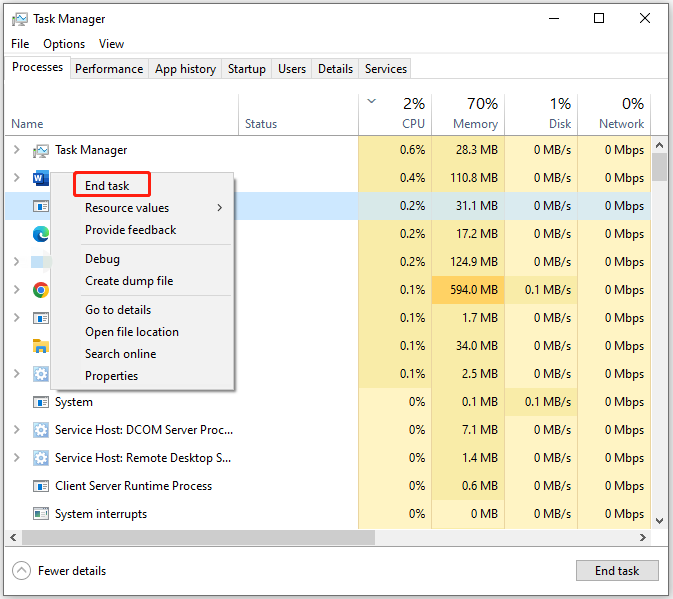Click the System interrupts icon
Screen dimensions: 673x599
pyautogui.click(x=41, y=514)
